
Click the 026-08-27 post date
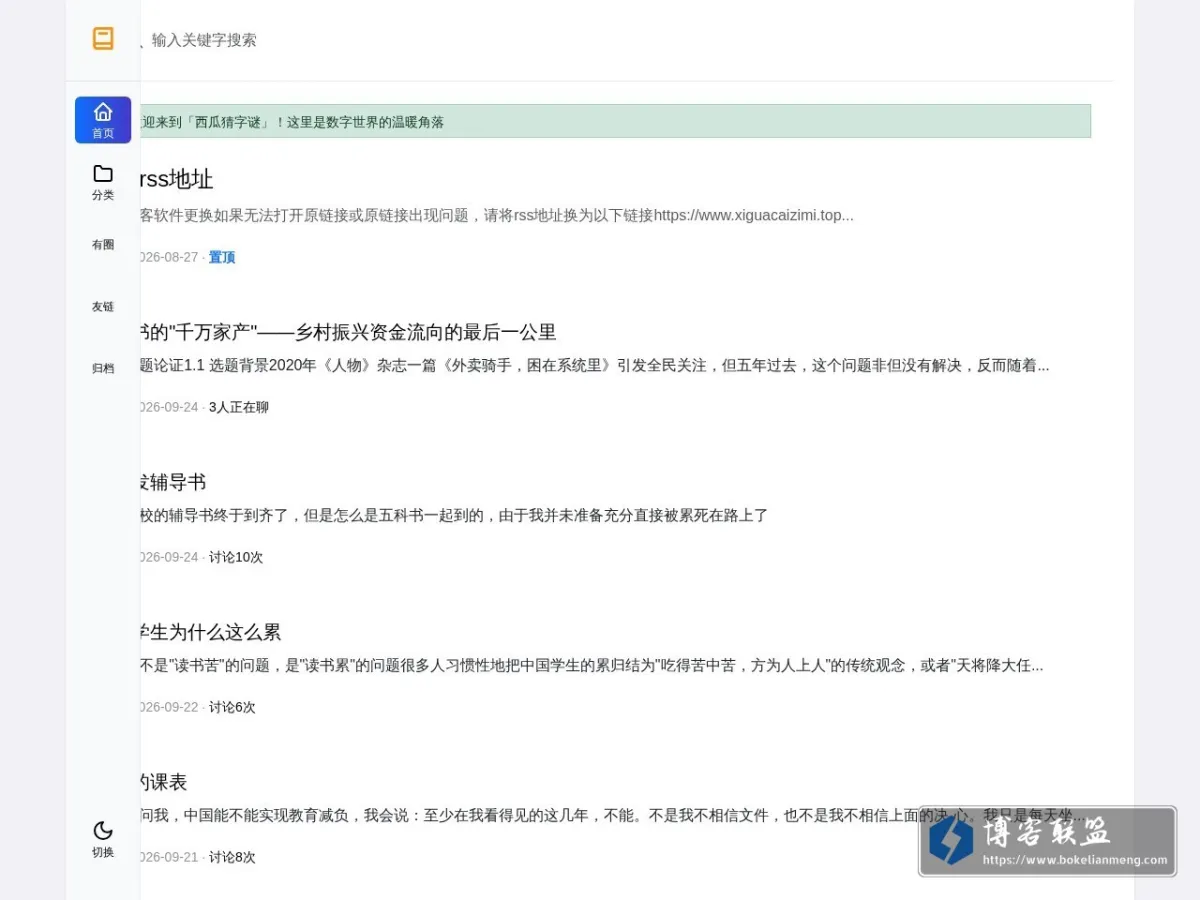pos(169,257)
